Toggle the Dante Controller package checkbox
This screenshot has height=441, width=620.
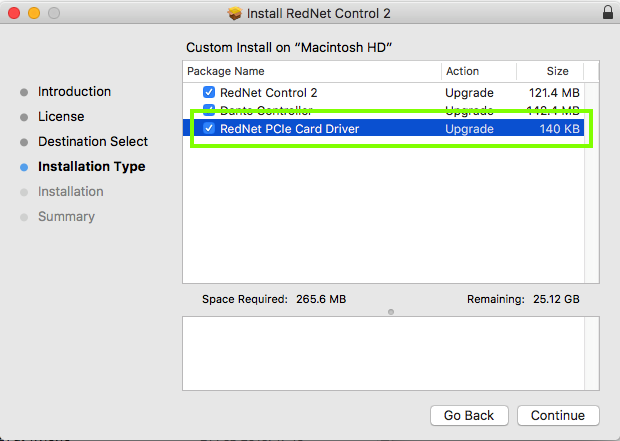(x=209, y=110)
